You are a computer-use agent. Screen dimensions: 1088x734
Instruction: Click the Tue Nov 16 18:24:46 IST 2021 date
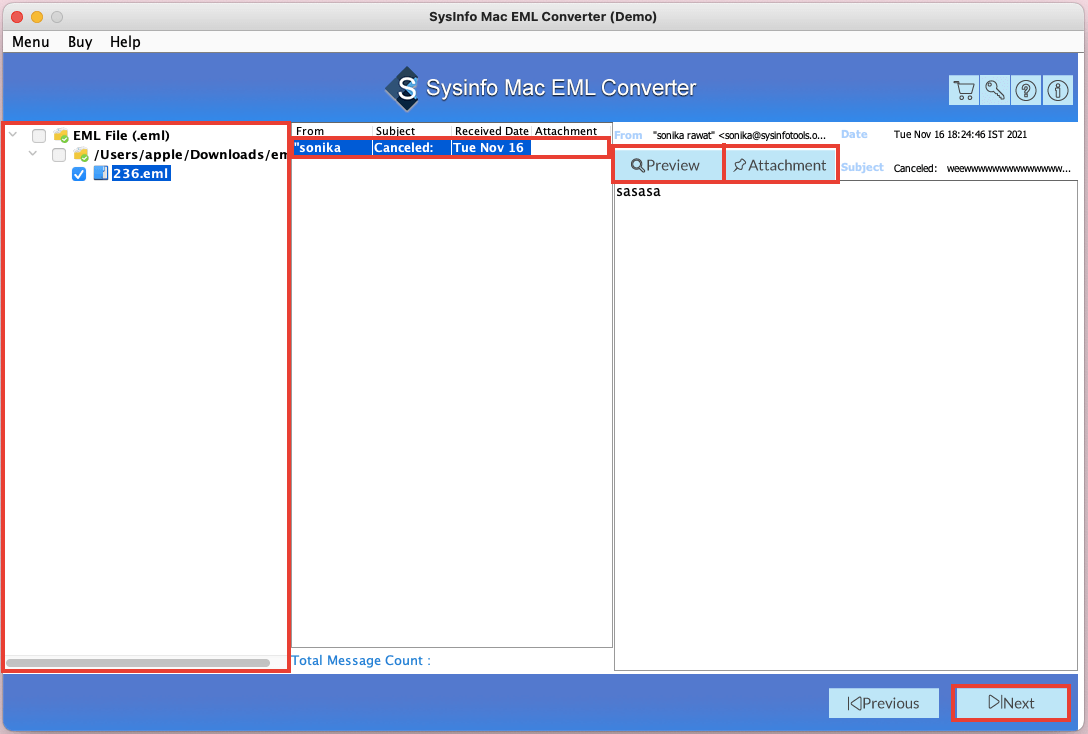(960, 135)
